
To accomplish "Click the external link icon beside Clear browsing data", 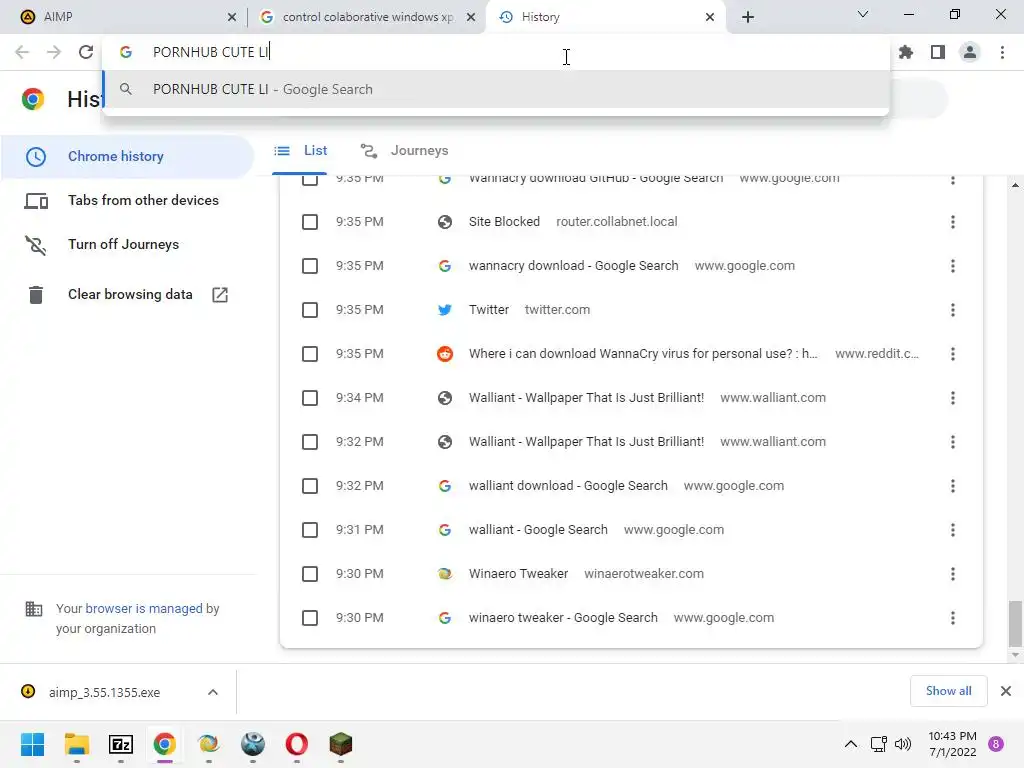I will [220, 295].
